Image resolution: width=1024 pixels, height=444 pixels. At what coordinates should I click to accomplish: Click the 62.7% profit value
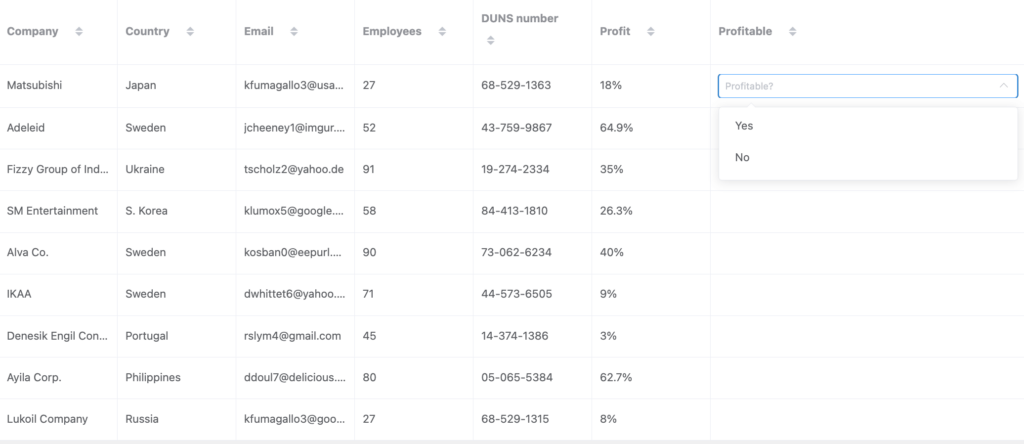point(616,378)
